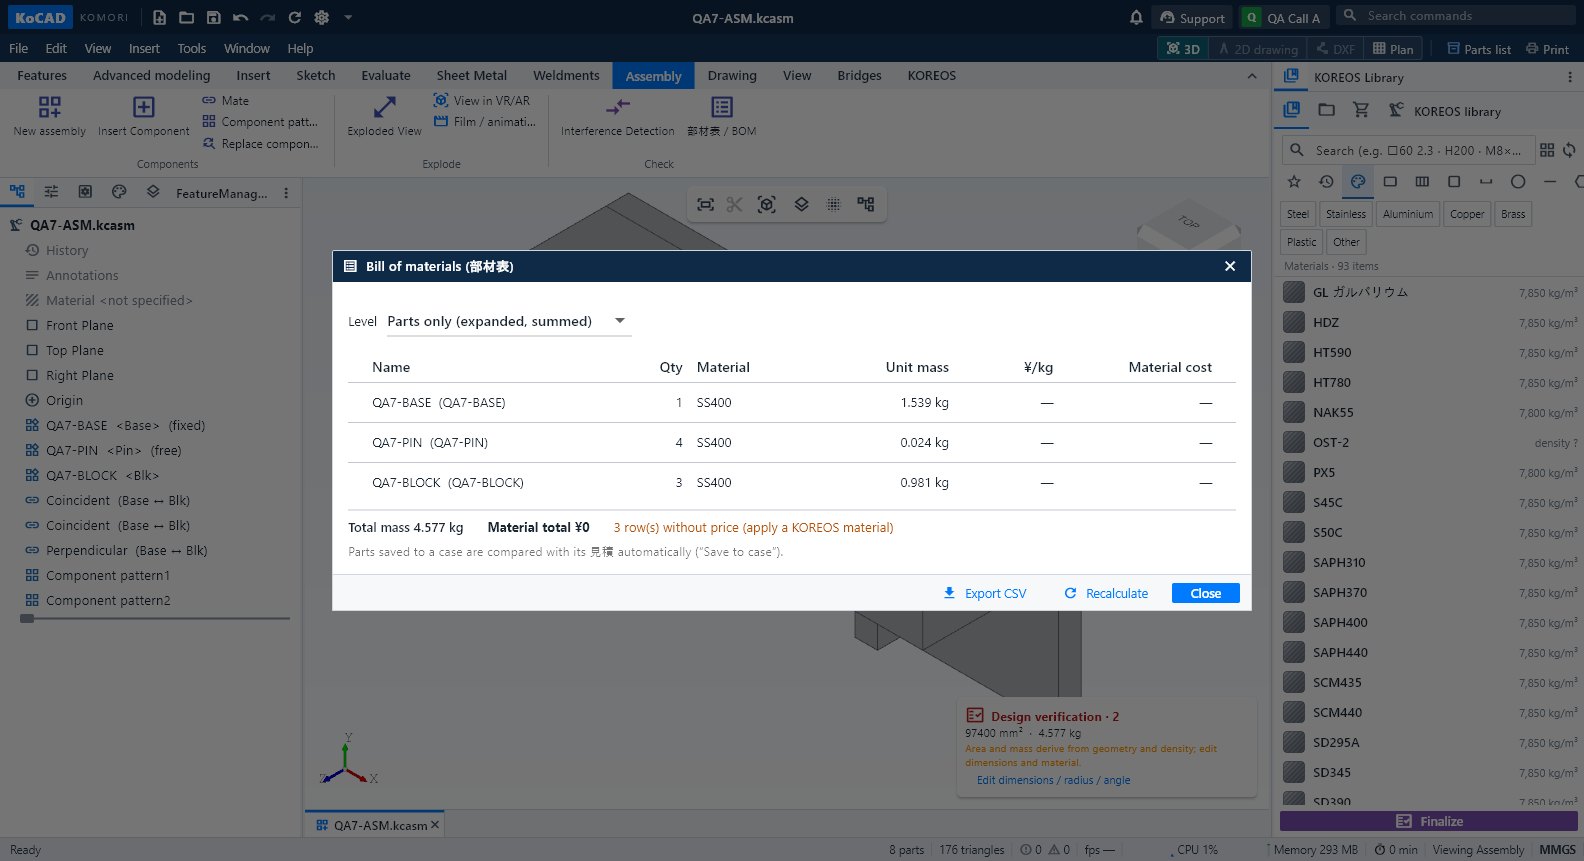Click the Insert Component icon
1584x861 pixels.
pyautogui.click(x=144, y=107)
